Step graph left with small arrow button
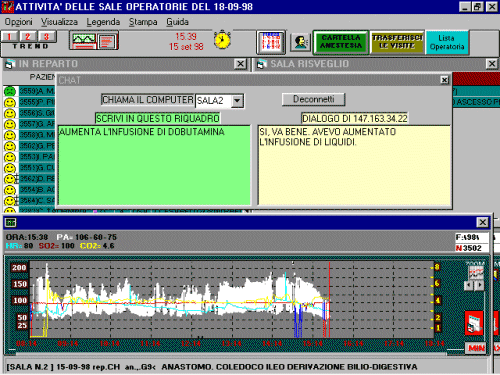The width and height of the screenshot is (500, 375). pyautogui.click(x=469, y=285)
